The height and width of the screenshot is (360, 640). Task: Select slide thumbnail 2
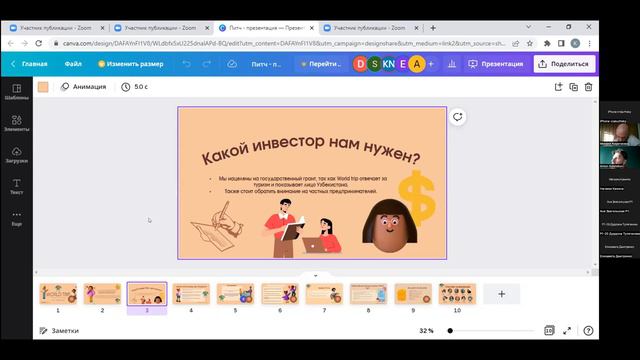click(x=102, y=294)
